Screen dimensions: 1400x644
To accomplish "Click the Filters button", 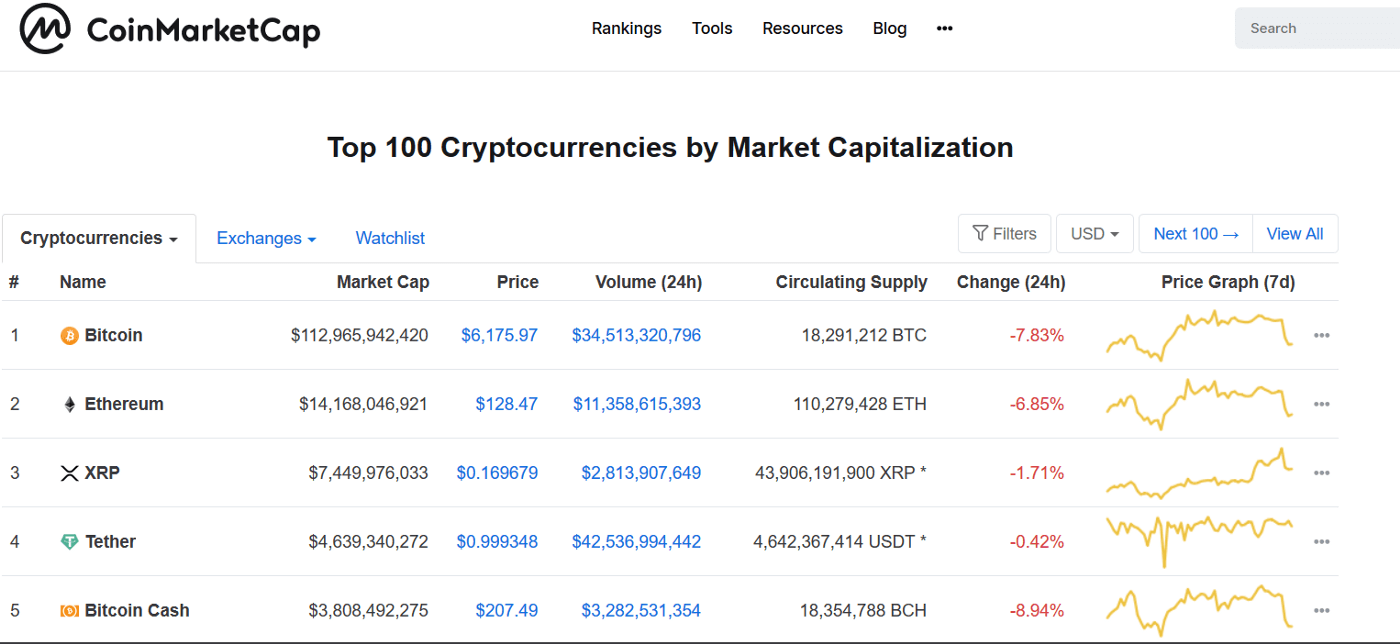I will [1004, 234].
